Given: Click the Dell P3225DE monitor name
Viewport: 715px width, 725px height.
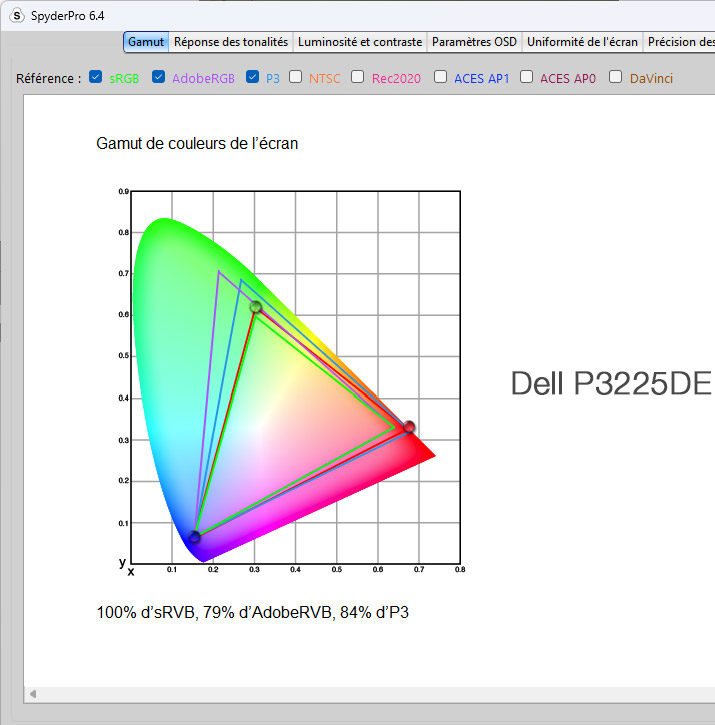Looking at the screenshot, I should (611, 383).
